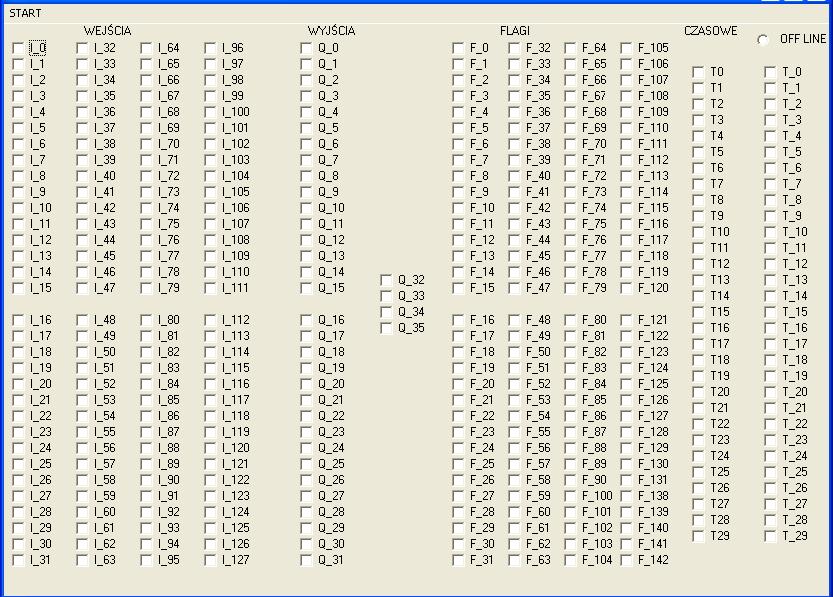This screenshot has height=597, width=833.
Task: Enable timer T10 checkbox
Action: click(698, 232)
